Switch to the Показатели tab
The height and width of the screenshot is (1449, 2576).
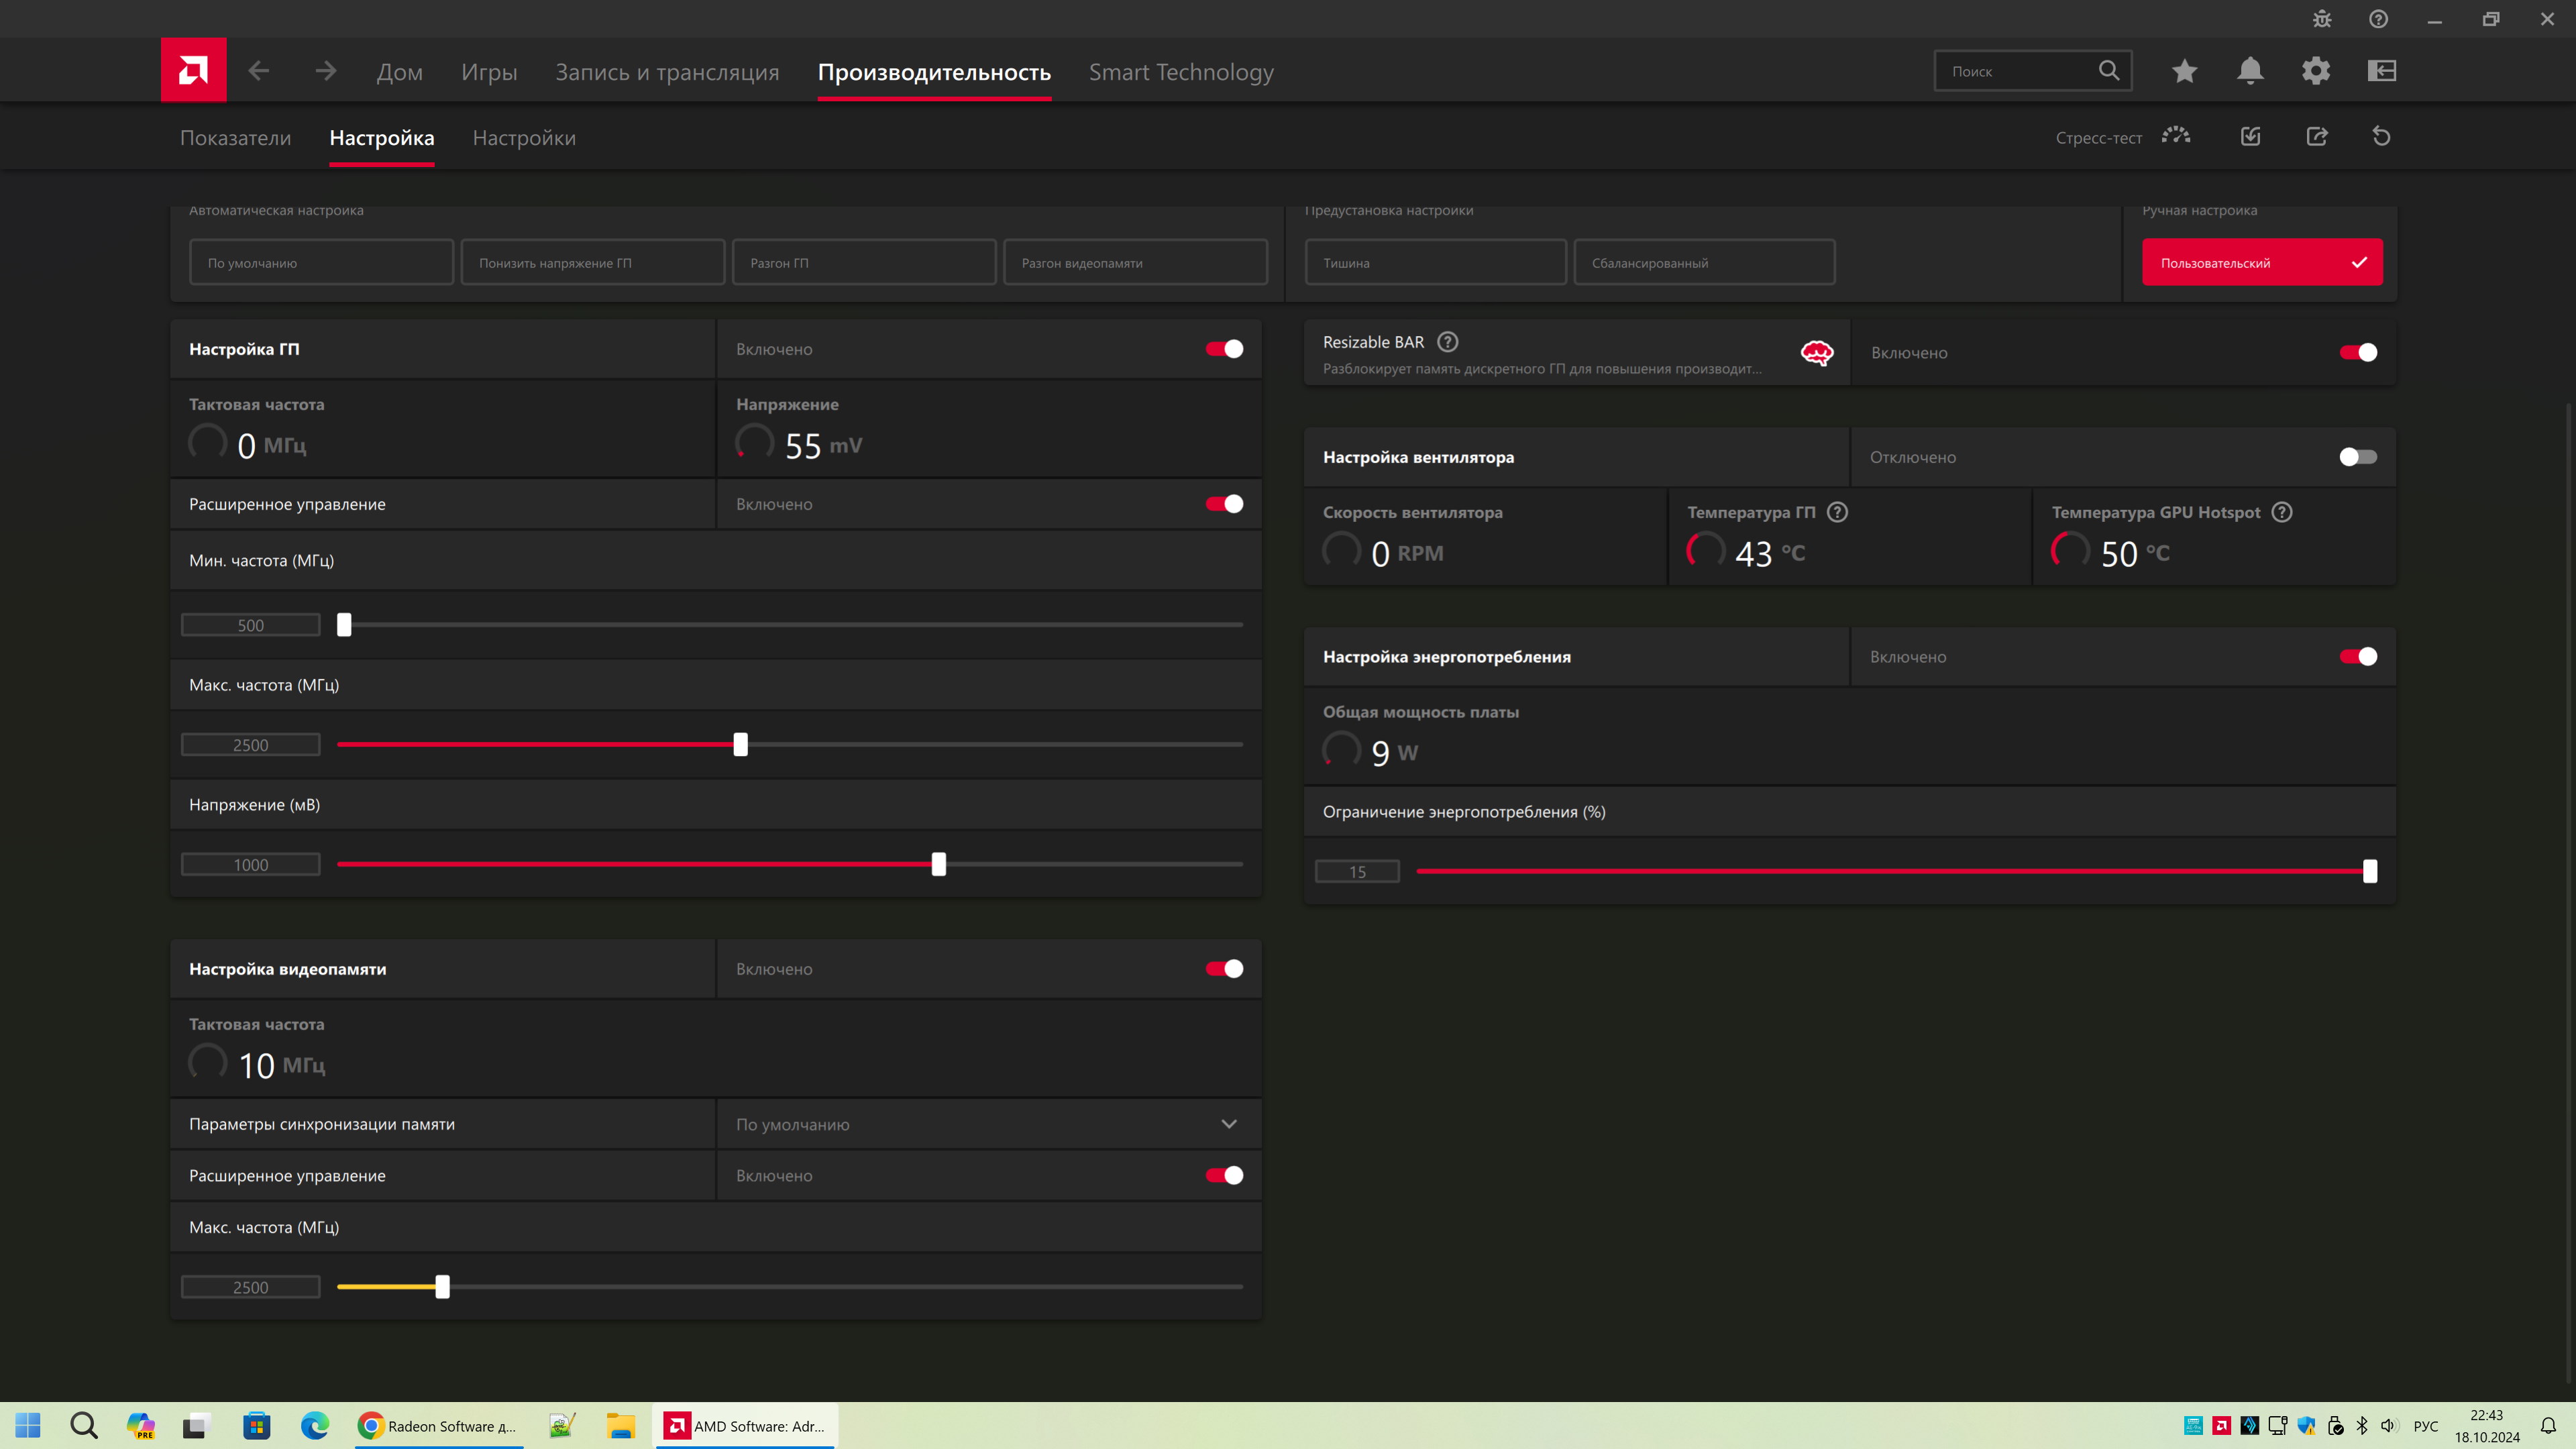235,138
